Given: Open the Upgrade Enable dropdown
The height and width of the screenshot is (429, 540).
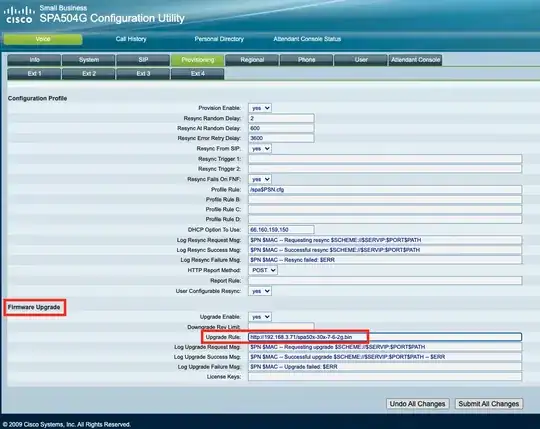Looking at the screenshot, I should [260, 317].
